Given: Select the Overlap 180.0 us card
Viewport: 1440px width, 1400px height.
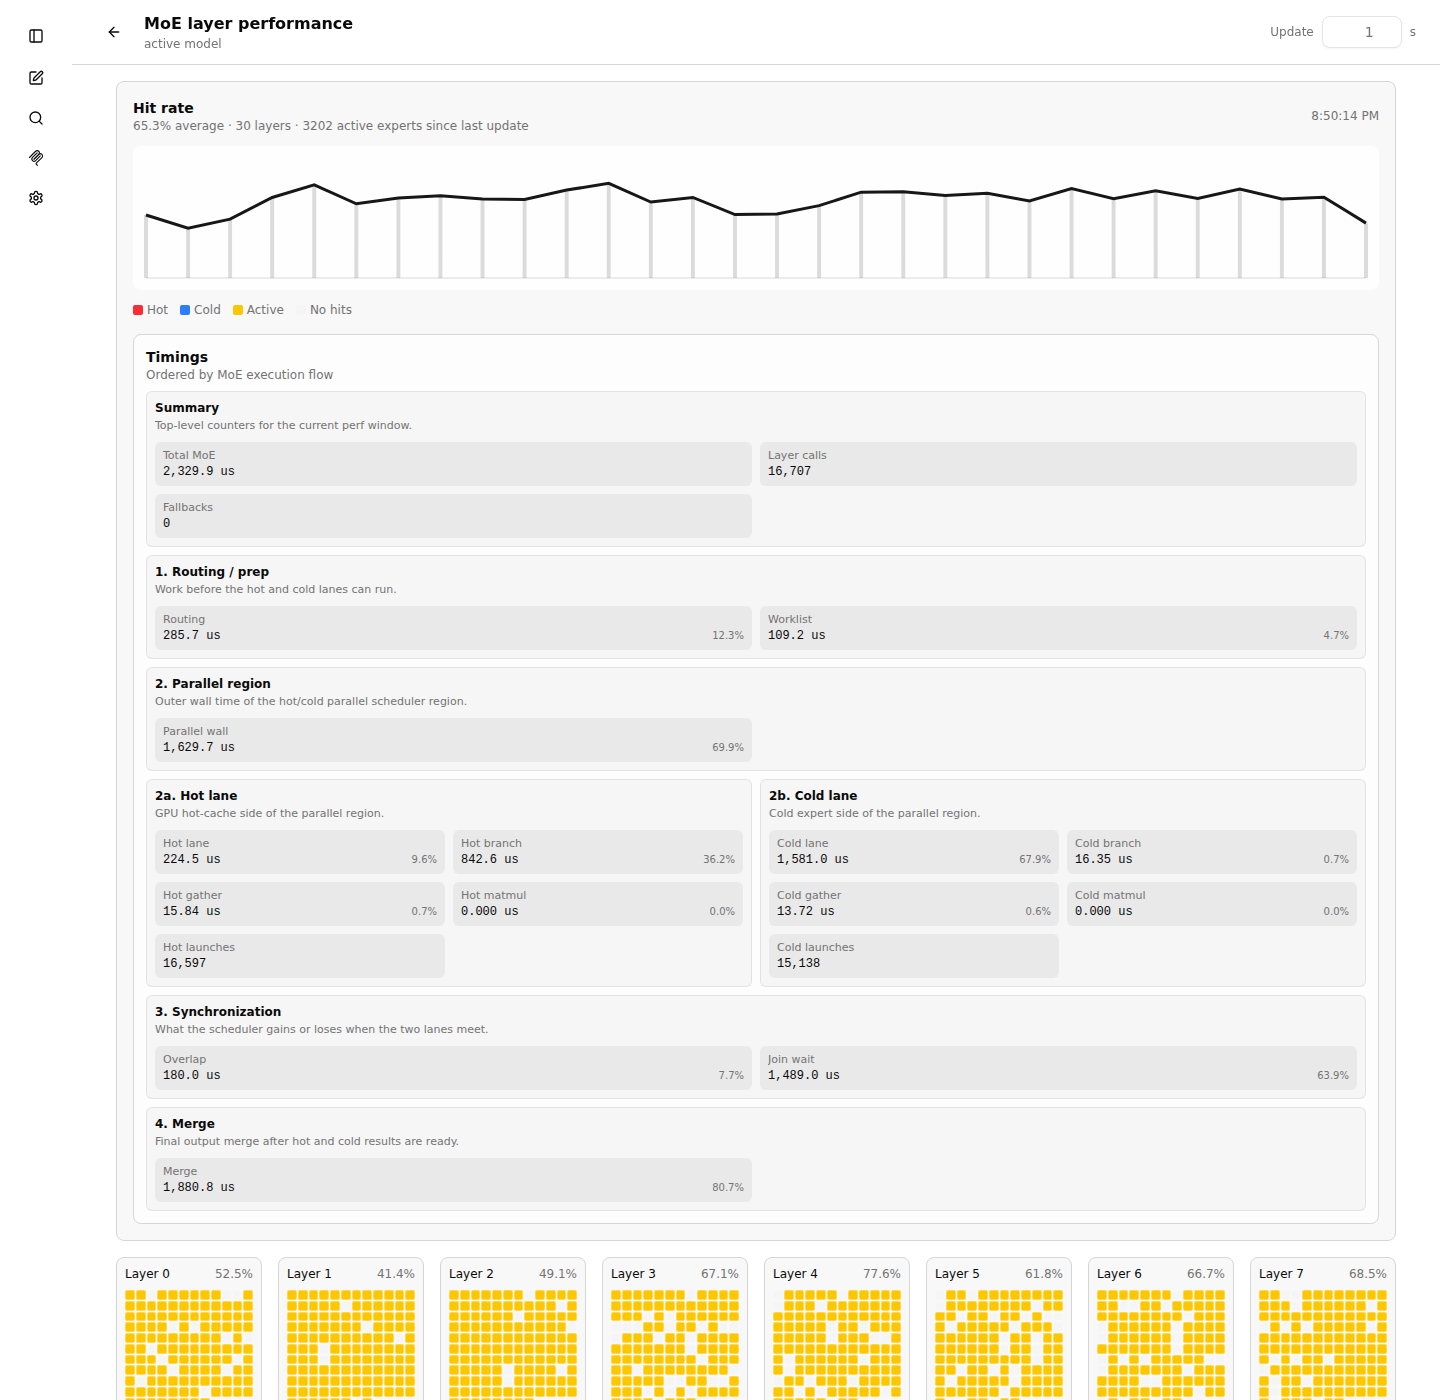Looking at the screenshot, I should 453,1068.
